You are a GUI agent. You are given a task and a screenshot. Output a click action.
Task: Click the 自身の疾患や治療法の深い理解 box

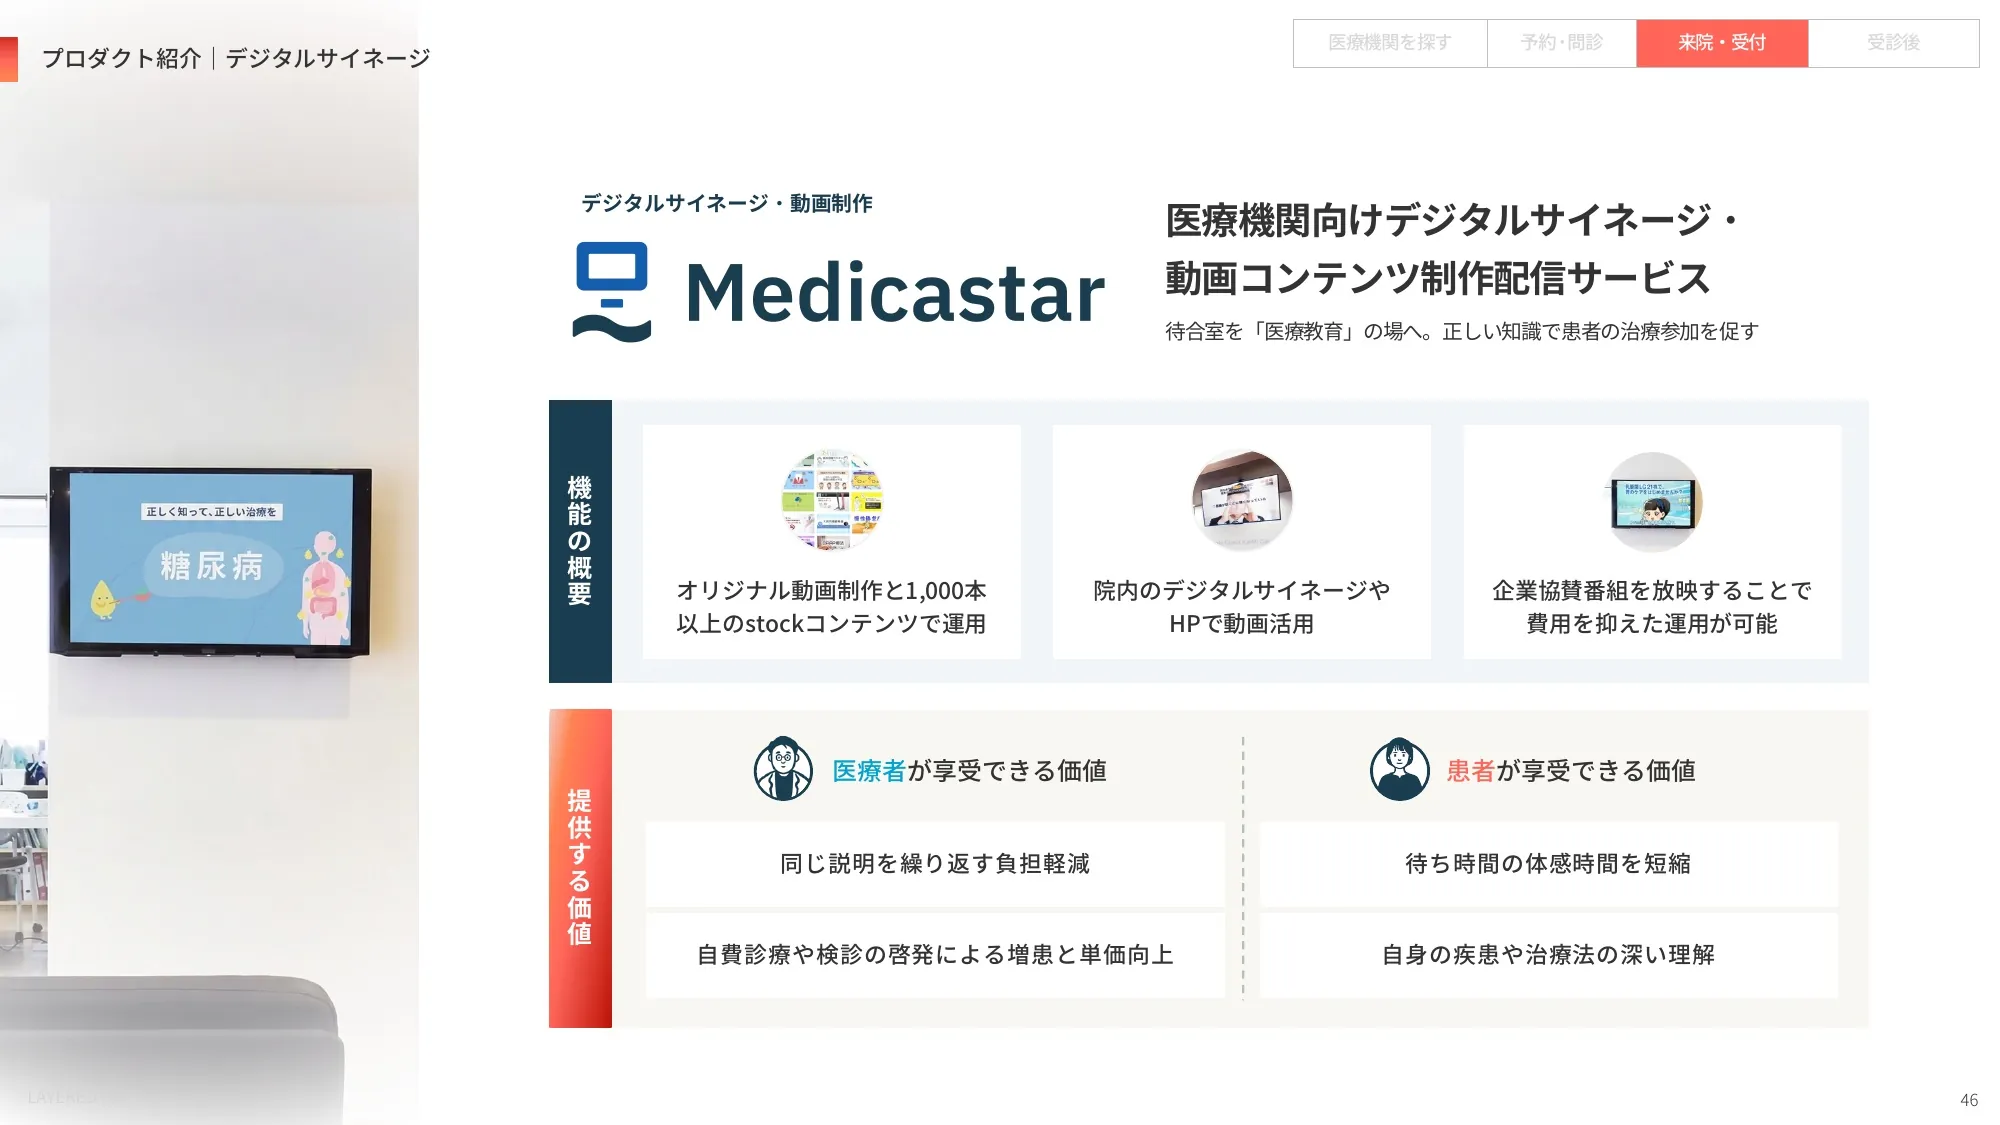[1549, 955]
